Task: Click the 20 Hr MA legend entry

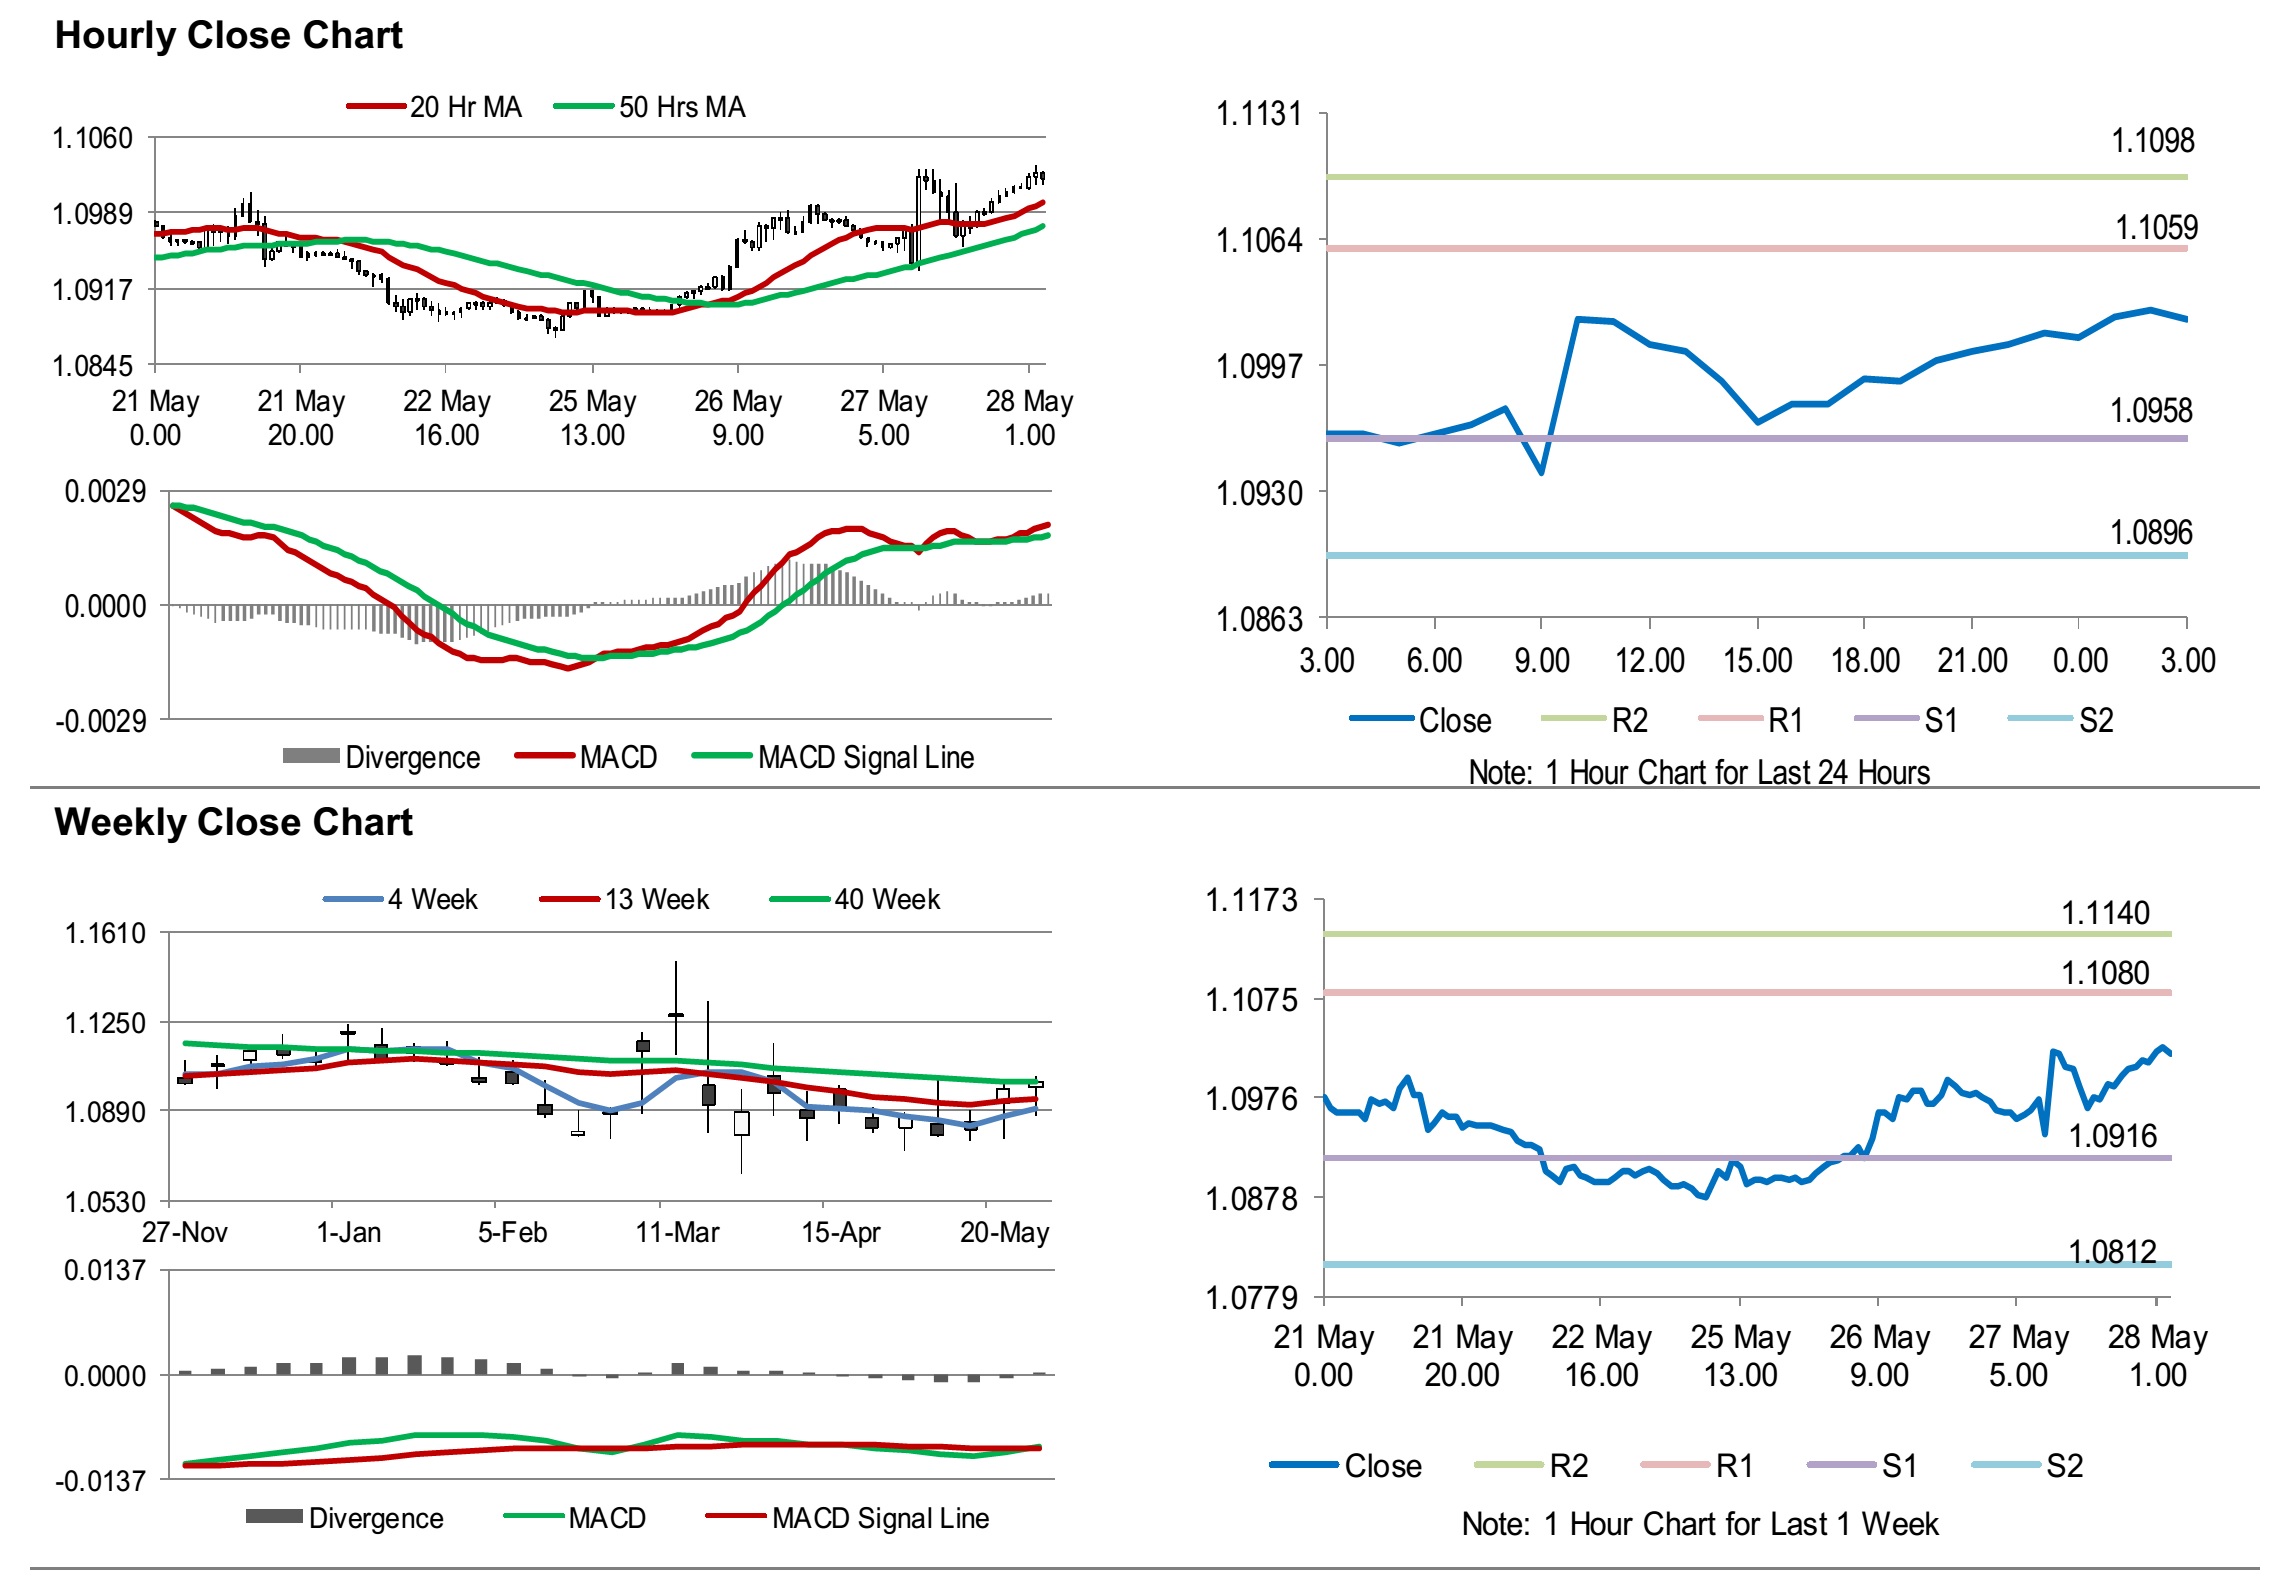Action: [464, 107]
